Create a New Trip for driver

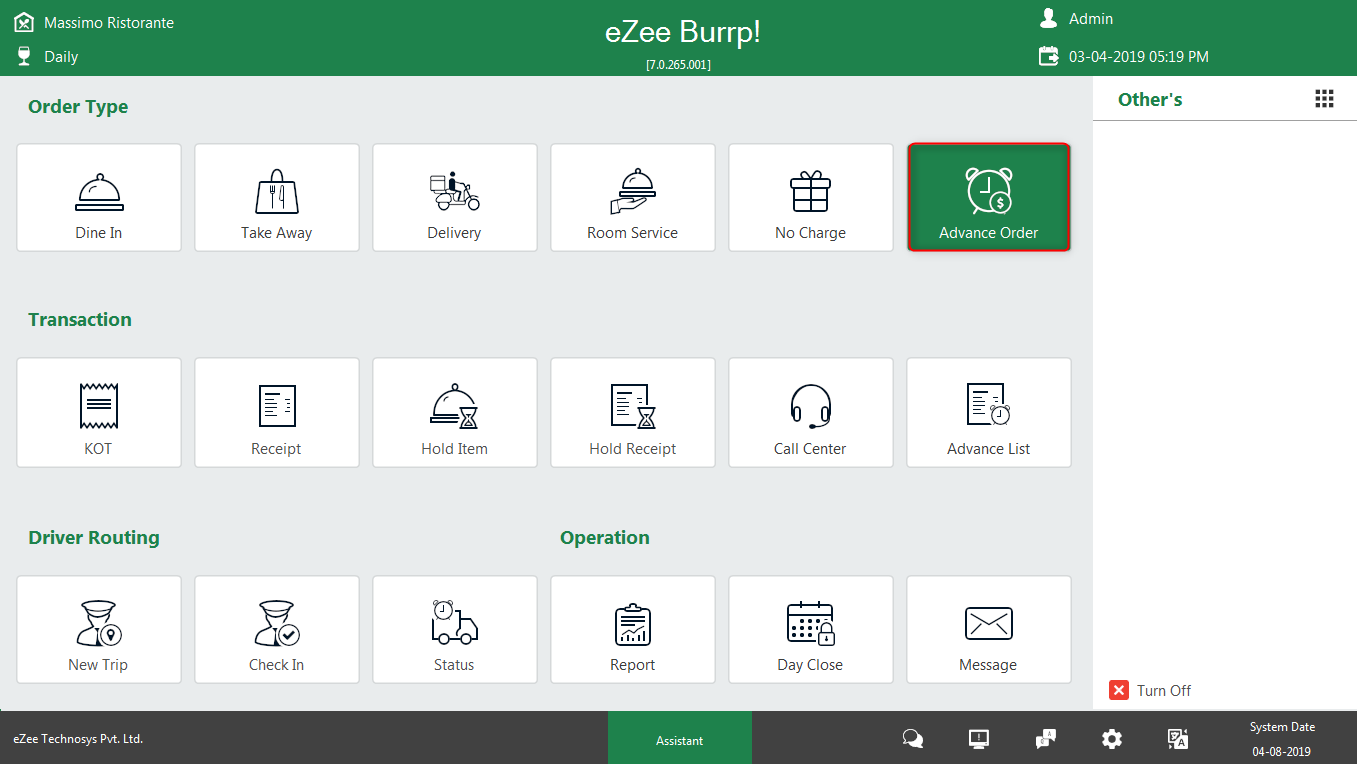[99, 629]
